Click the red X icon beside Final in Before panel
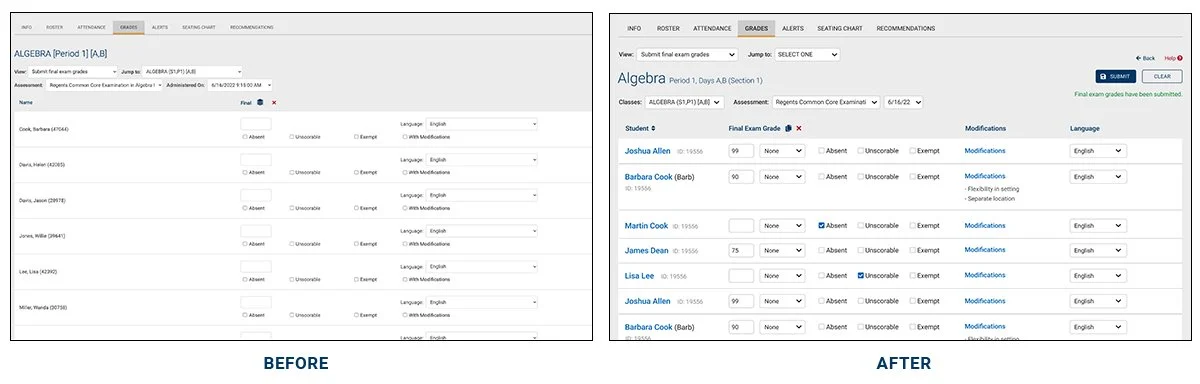 pyautogui.click(x=274, y=102)
